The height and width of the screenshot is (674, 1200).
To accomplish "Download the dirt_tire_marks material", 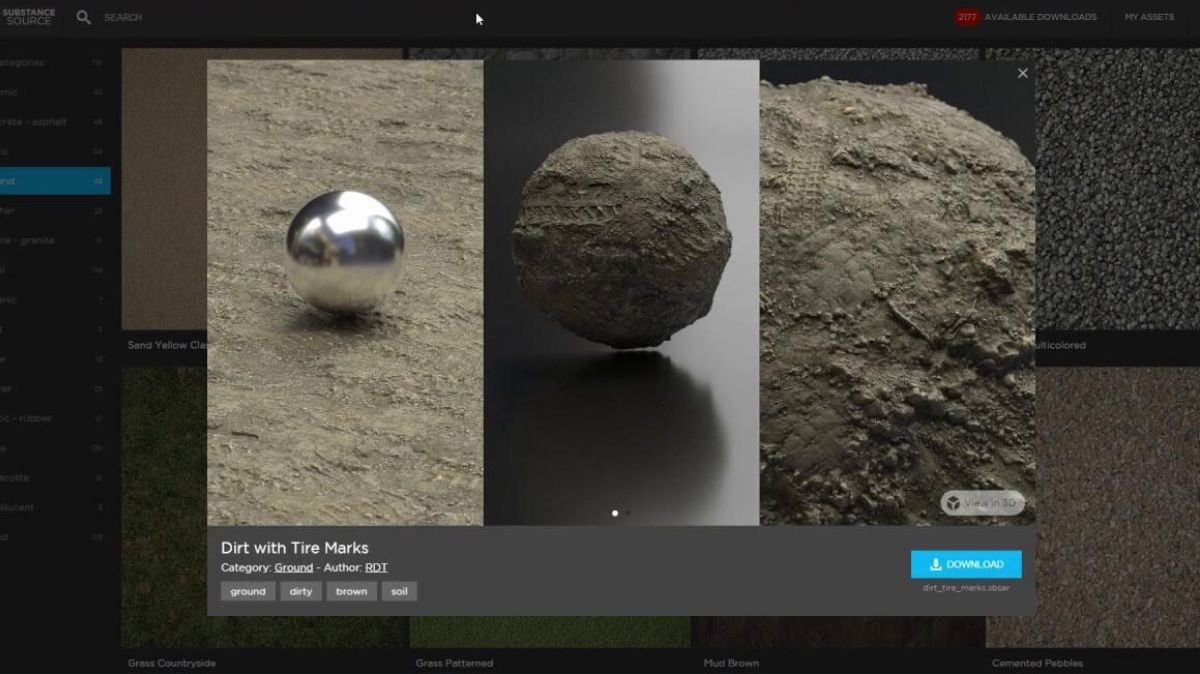I will (x=965, y=564).
